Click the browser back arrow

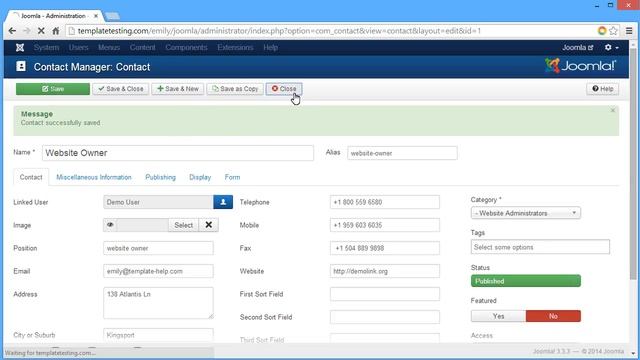(12, 31)
